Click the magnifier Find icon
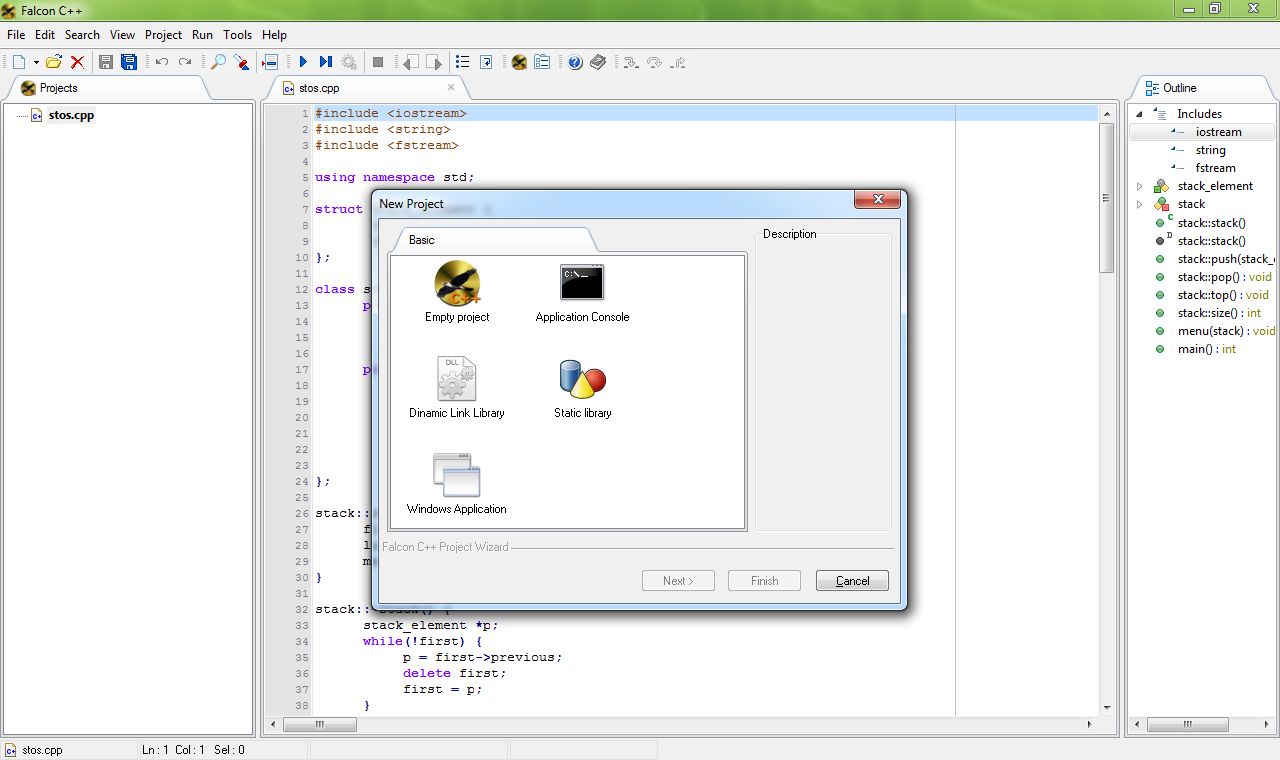Image resolution: width=1280 pixels, height=760 pixels. click(x=218, y=62)
